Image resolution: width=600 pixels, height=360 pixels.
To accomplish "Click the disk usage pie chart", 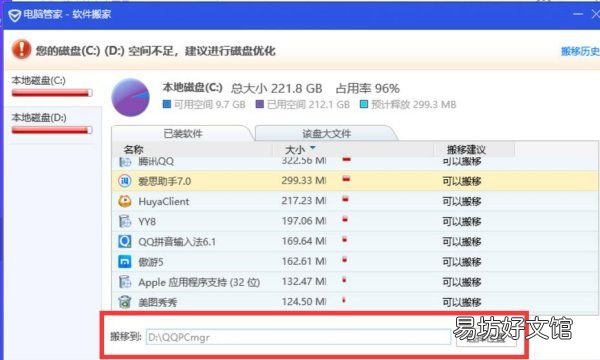I will click(130, 98).
